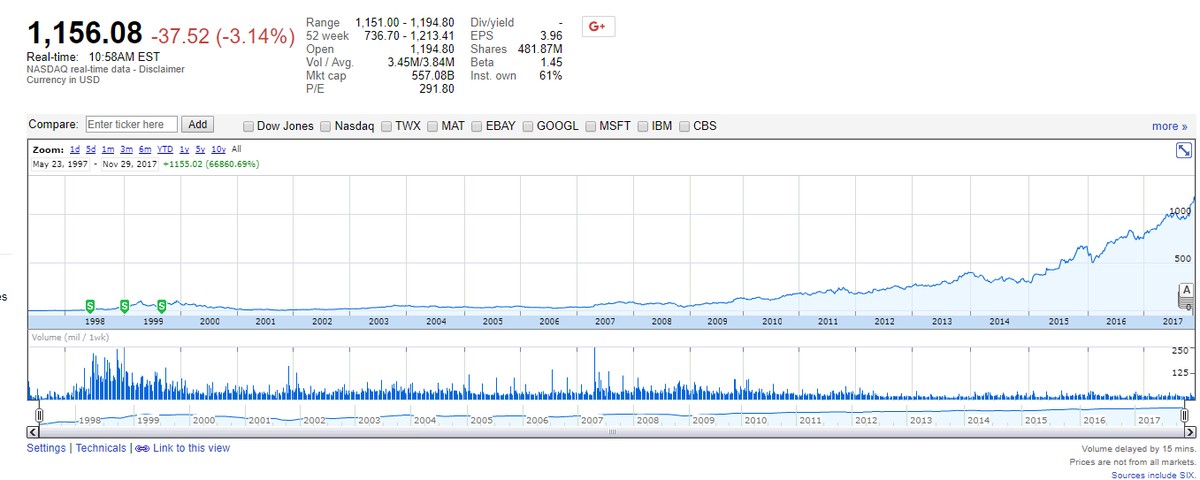
Task: Click 'Volume delayed by 15 mins.' note
Action: pos(1139,448)
